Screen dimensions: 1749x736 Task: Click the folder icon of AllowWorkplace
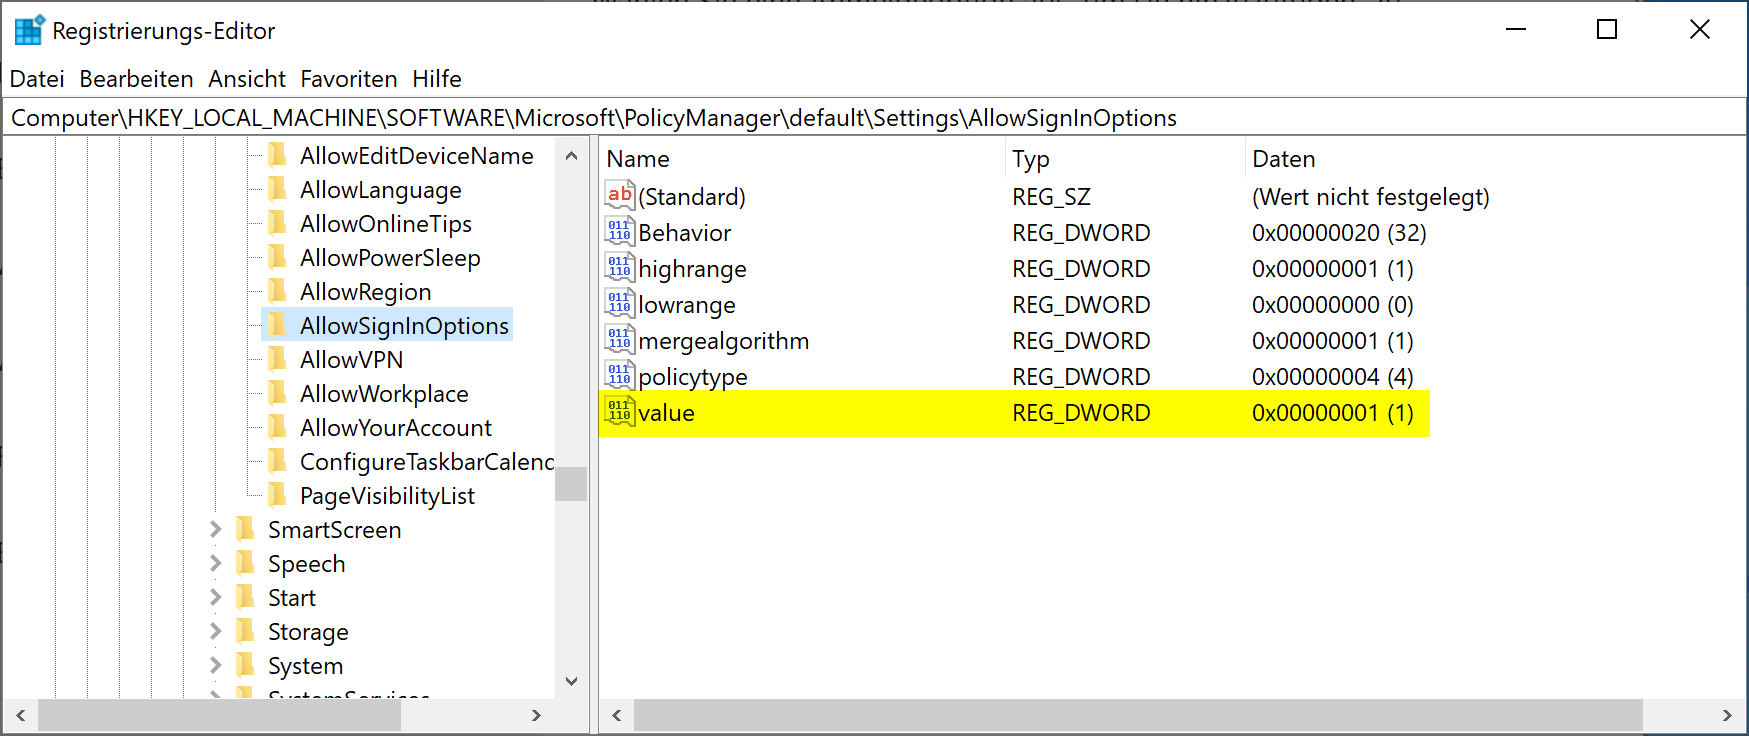pos(278,393)
